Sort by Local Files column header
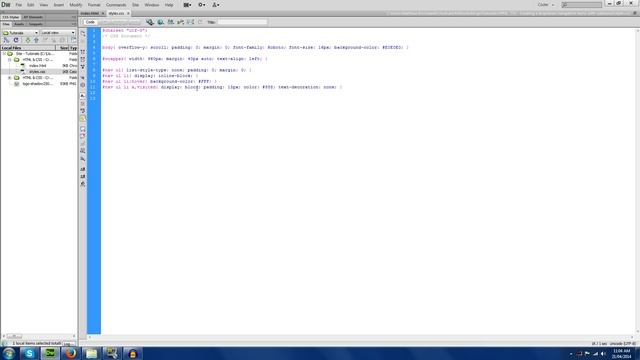This screenshot has height=360, width=640. pos(28,48)
